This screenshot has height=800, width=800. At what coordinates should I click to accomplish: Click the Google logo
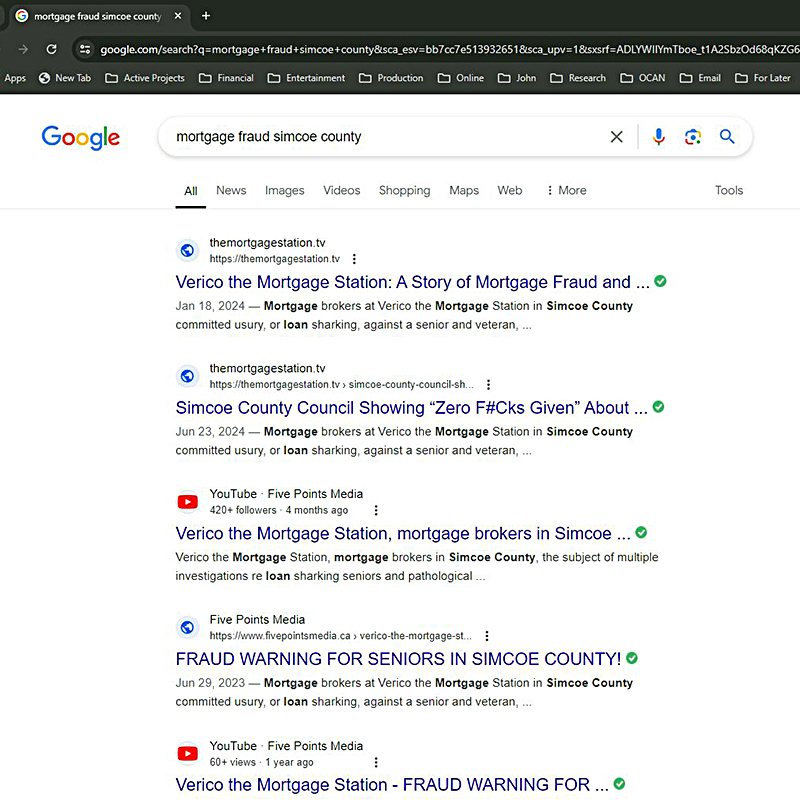pos(81,137)
